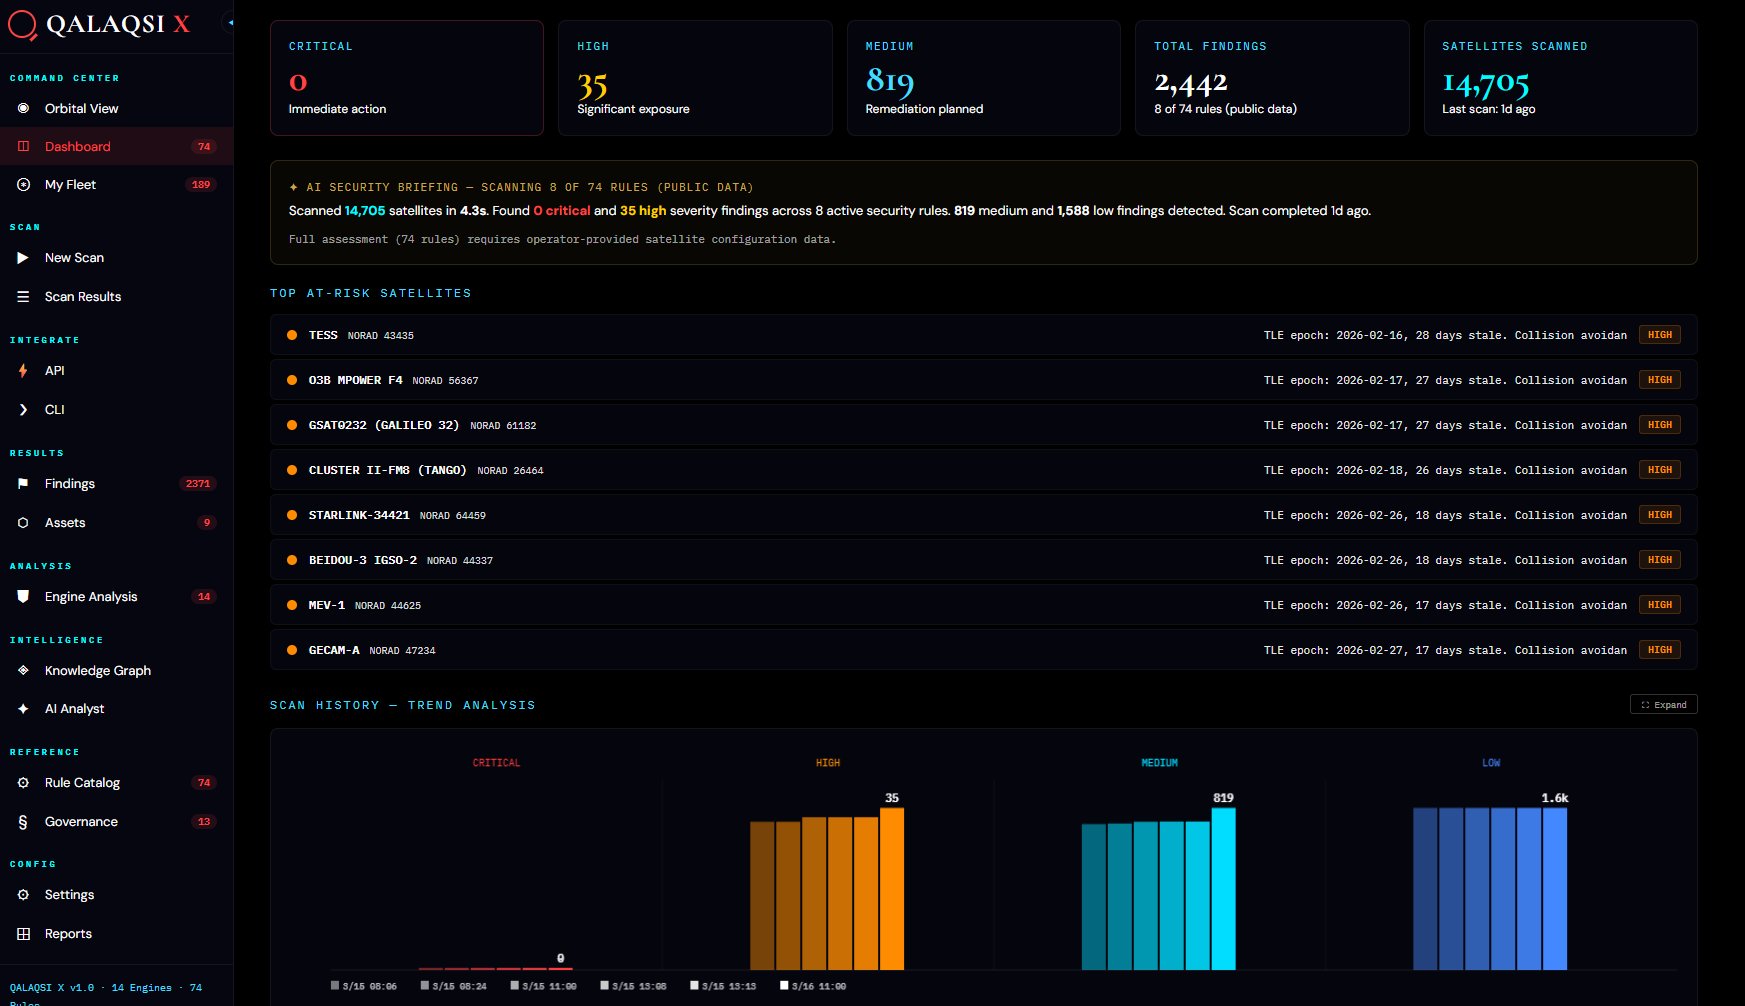Toggle the 3/15 08:06 scan checkbox
Screen dimensions: 1745x1006
pos(335,985)
